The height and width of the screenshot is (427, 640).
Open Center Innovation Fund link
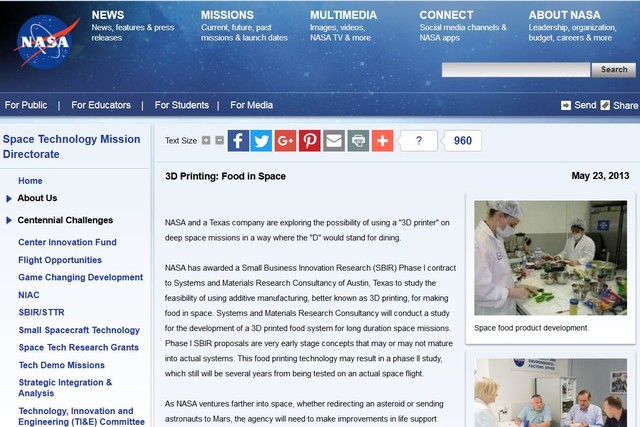pyautogui.click(x=67, y=242)
